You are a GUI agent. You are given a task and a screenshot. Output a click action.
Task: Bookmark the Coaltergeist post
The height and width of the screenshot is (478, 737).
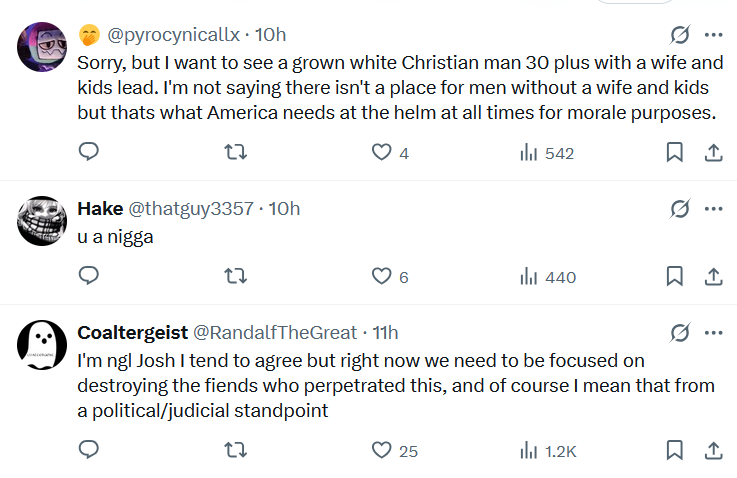click(x=675, y=450)
